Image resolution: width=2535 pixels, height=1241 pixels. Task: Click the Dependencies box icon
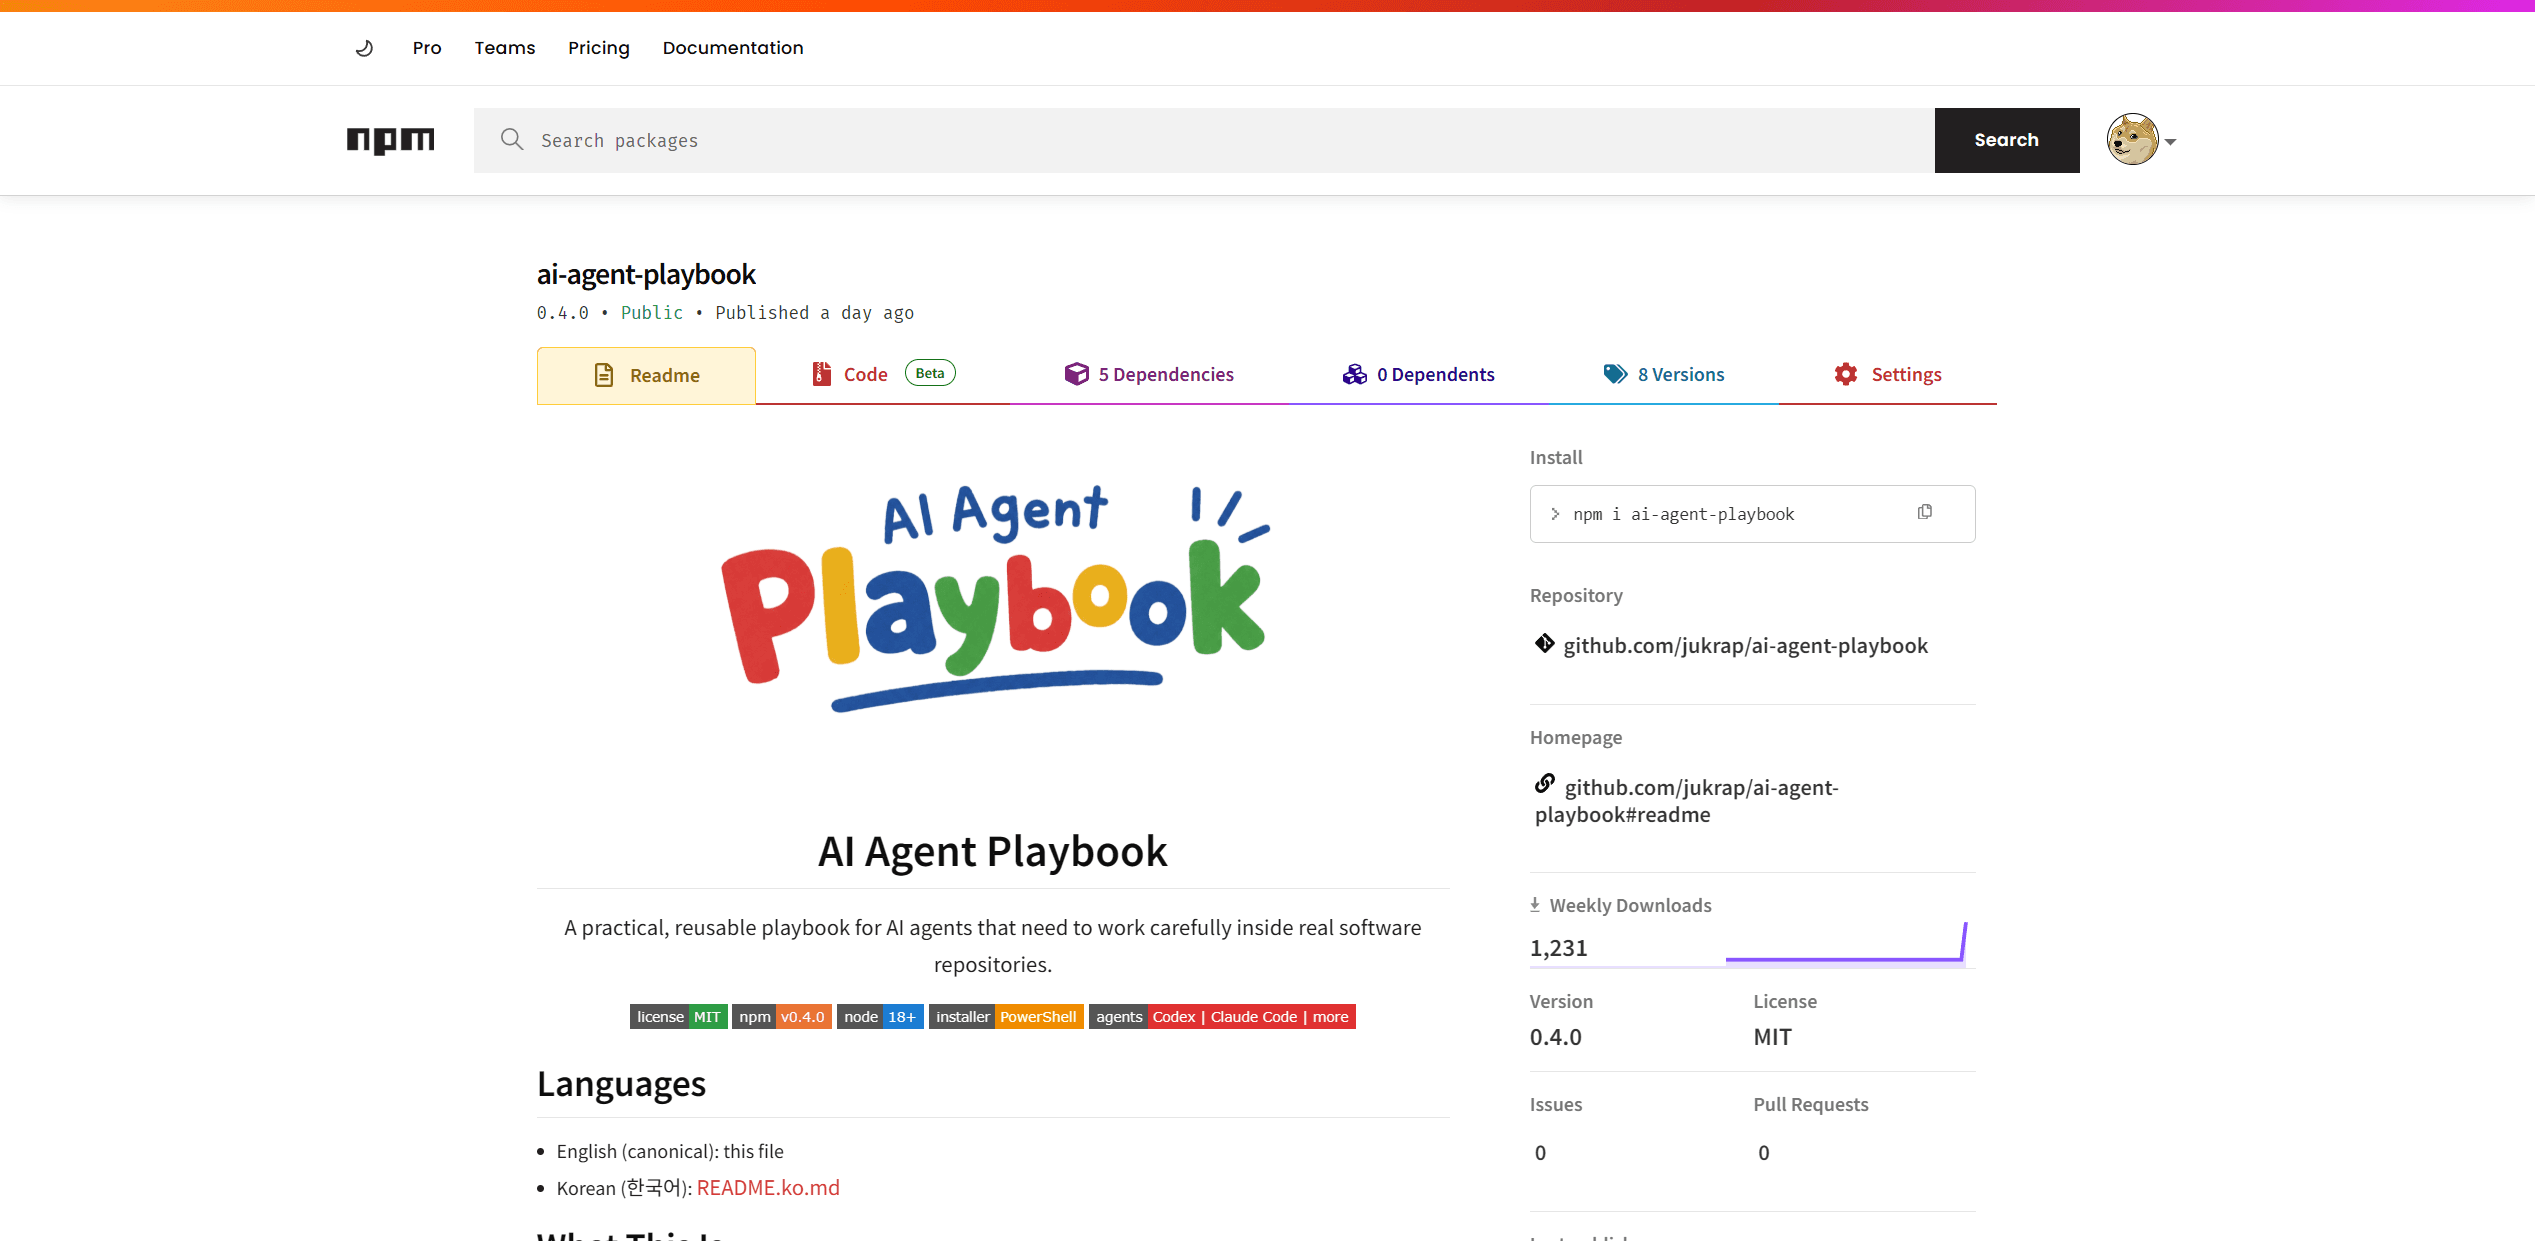click(x=1076, y=374)
